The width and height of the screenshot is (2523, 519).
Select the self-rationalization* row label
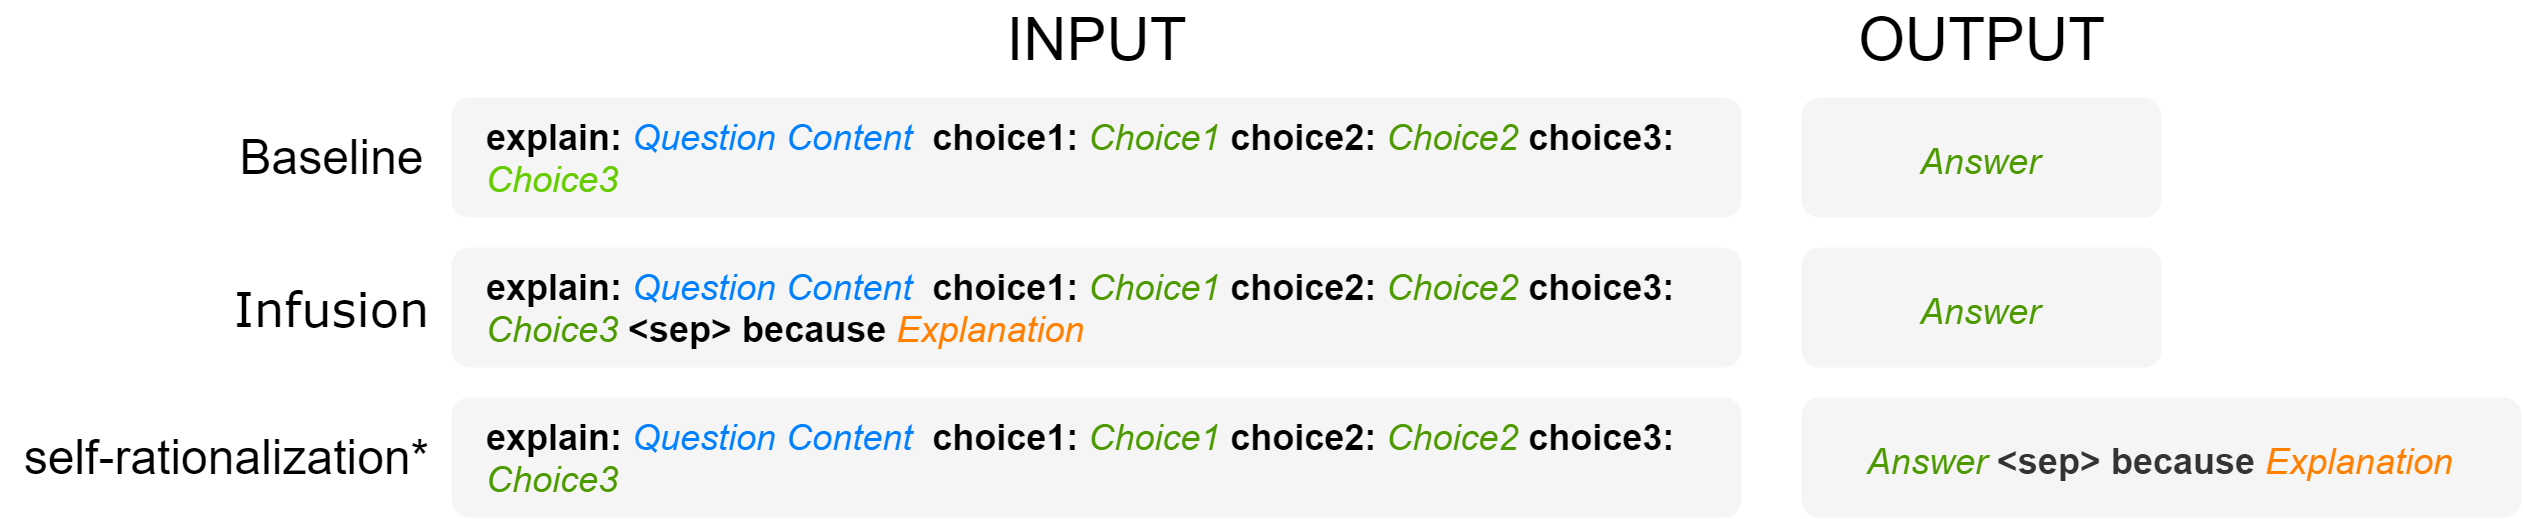226,458
